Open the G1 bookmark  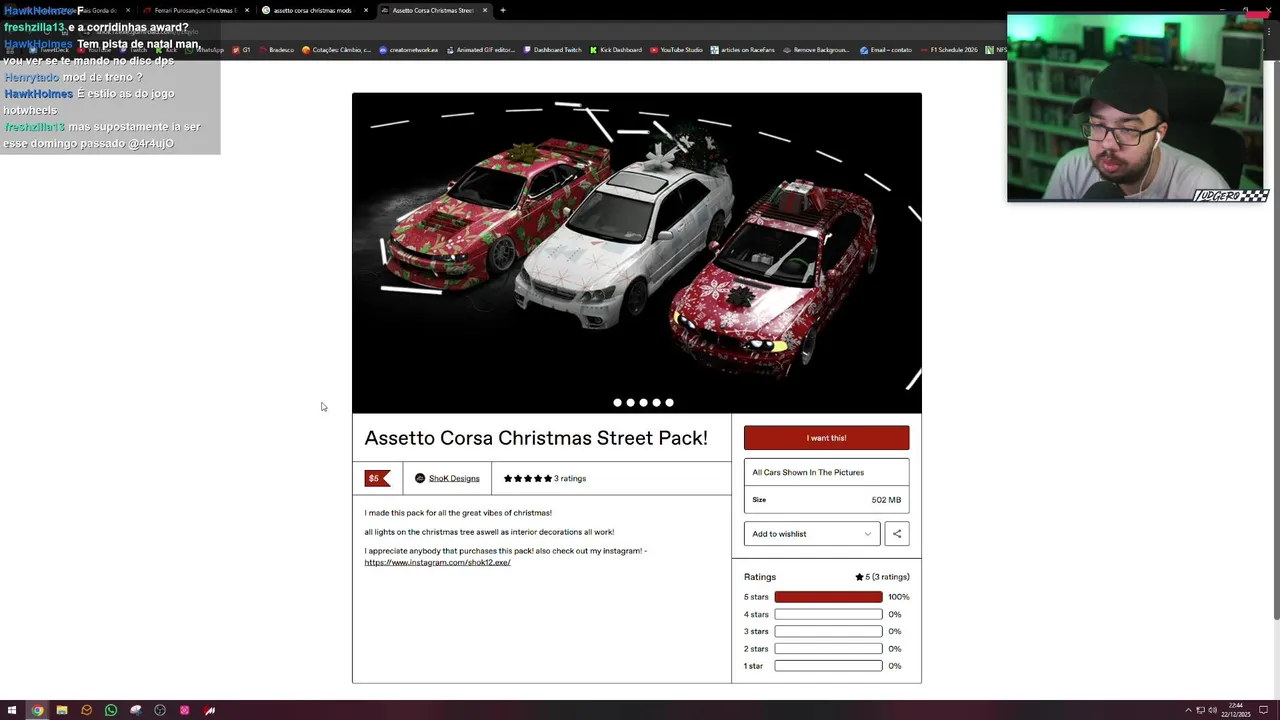pyautogui.click(x=241, y=50)
